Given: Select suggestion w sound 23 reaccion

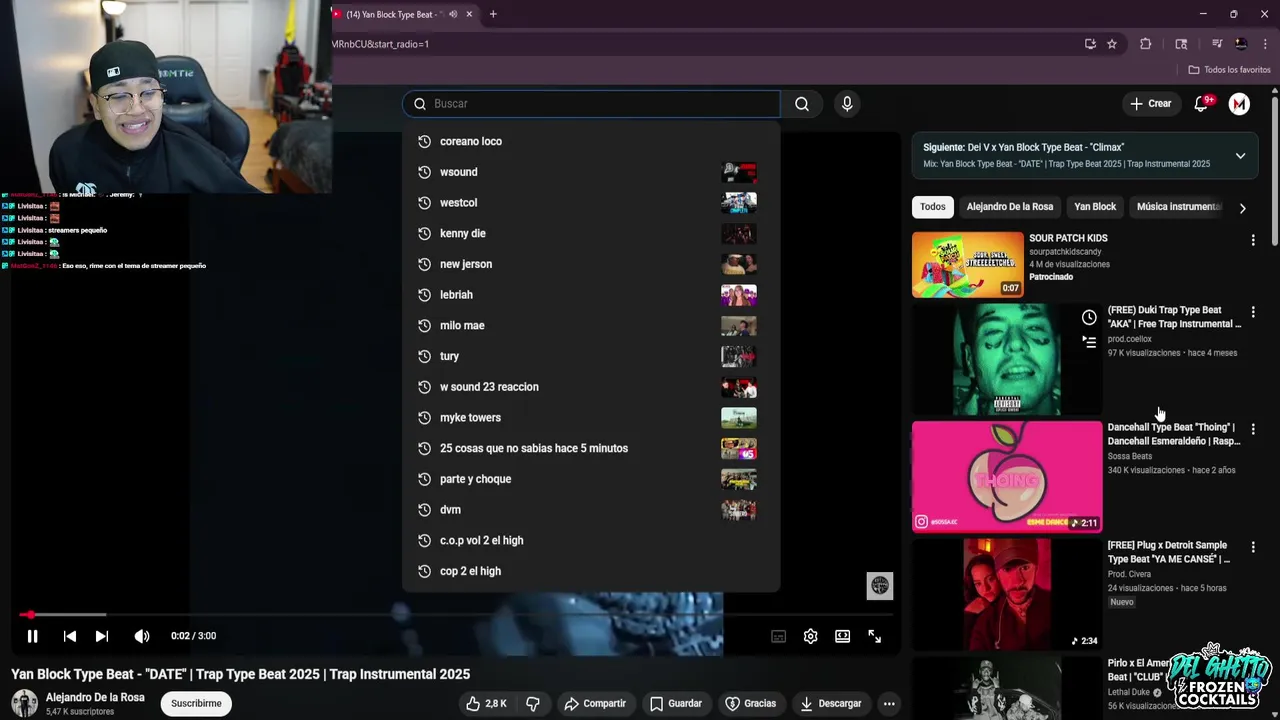Looking at the screenshot, I should (x=590, y=387).
